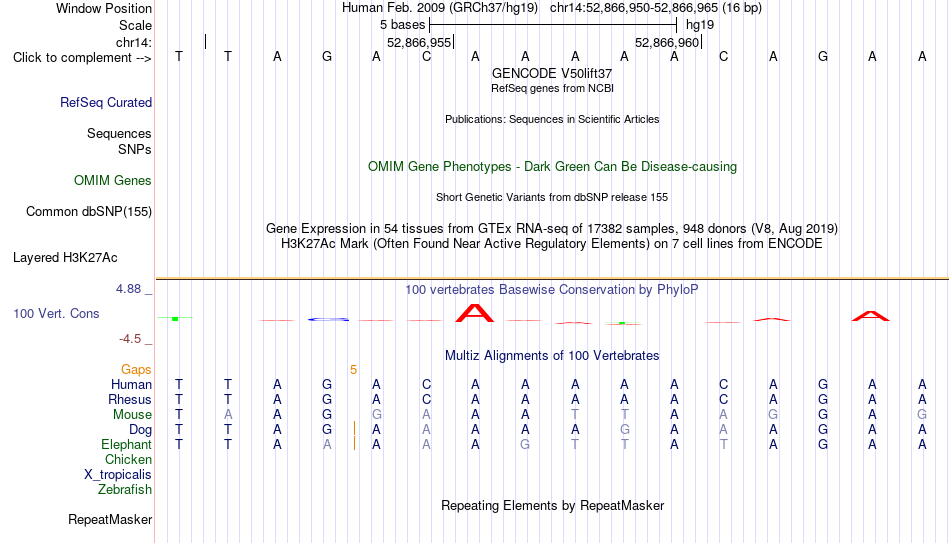Click the Window Position label
The height and width of the screenshot is (543, 950).
[x=104, y=8]
